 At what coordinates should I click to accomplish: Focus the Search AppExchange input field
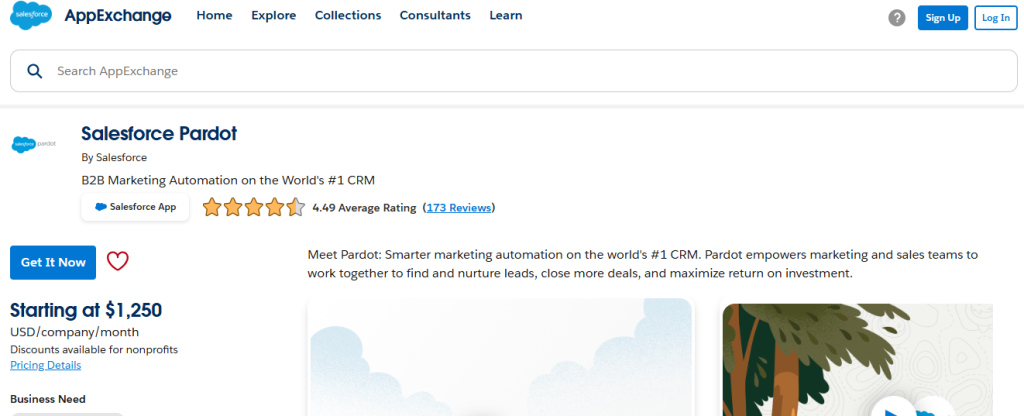[513, 71]
